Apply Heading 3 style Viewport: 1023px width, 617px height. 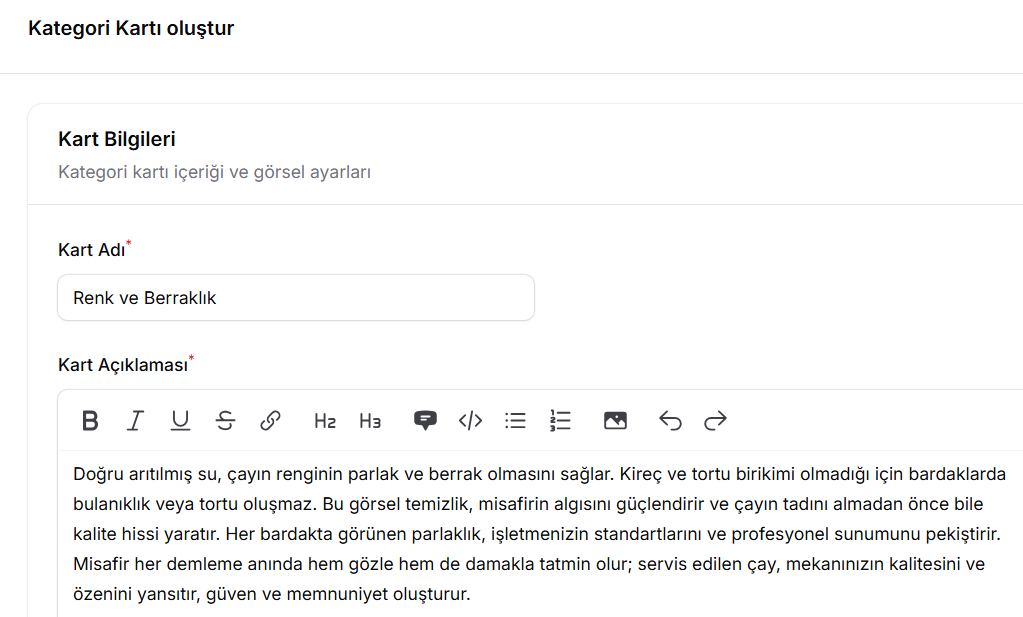pyautogui.click(x=370, y=420)
